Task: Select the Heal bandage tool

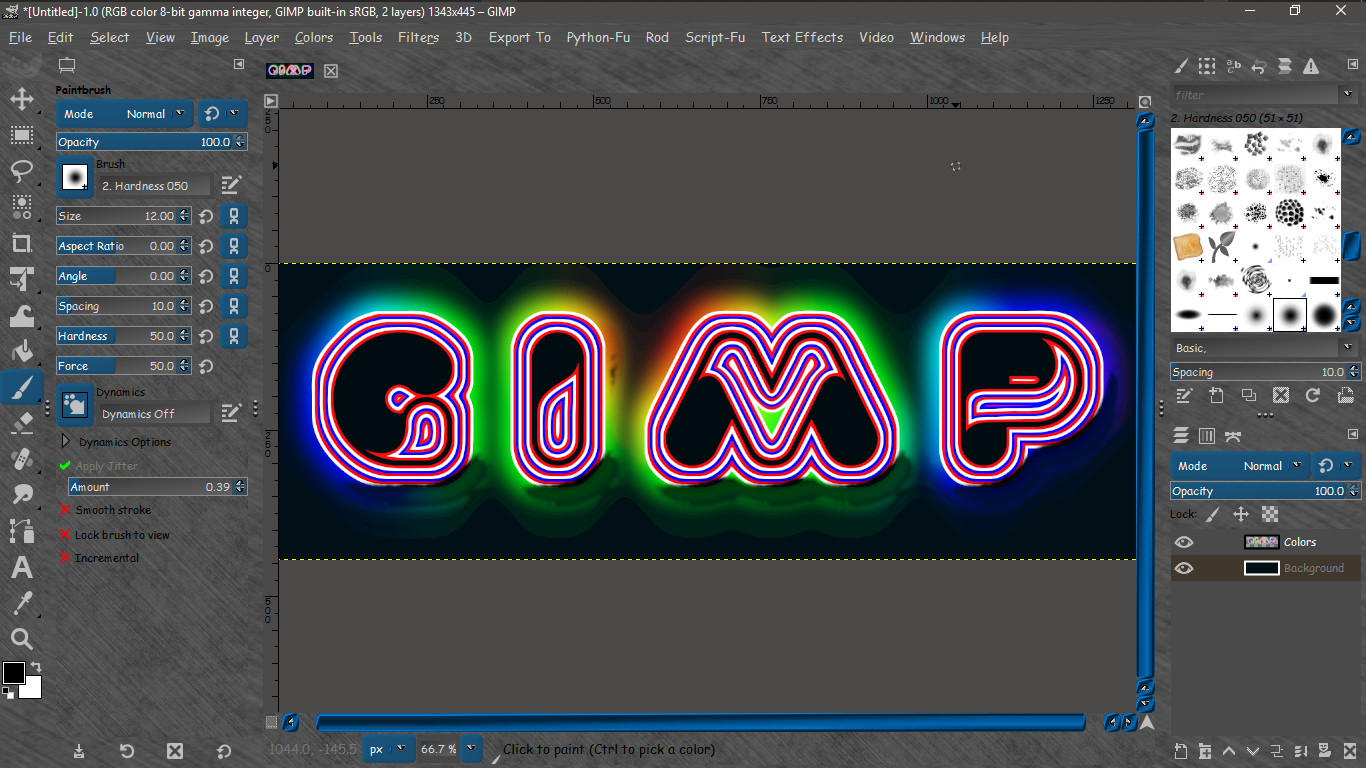Action: (21, 459)
